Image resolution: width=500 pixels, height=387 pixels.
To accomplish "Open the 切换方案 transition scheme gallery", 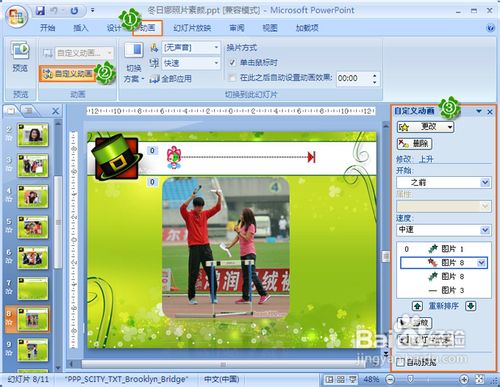I will point(134,63).
